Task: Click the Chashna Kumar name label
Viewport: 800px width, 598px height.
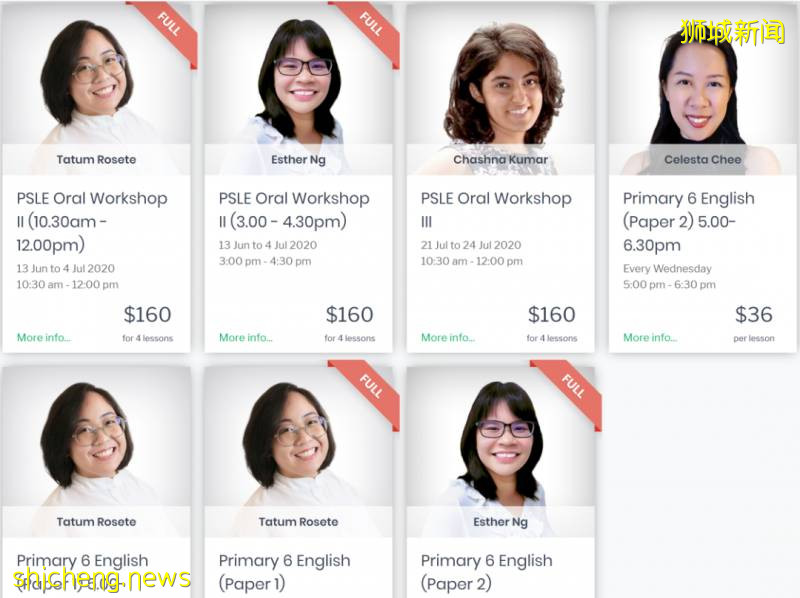Action: [x=500, y=160]
